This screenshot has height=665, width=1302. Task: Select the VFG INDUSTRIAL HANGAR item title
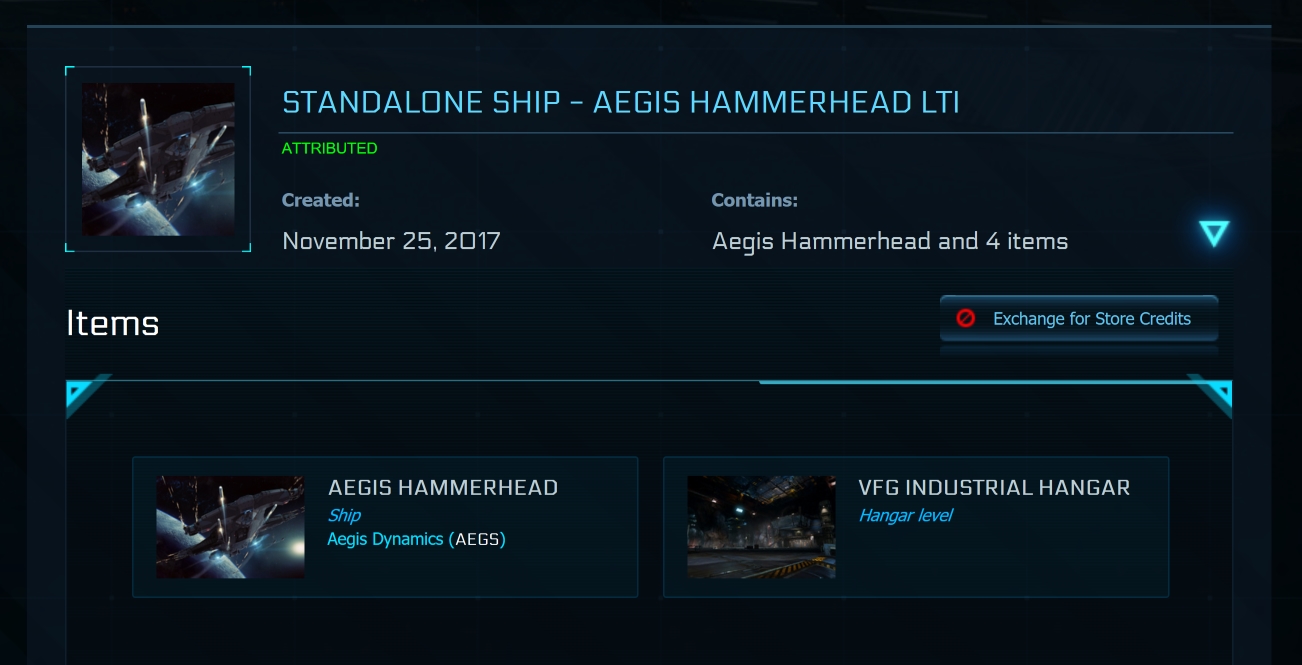tap(994, 488)
